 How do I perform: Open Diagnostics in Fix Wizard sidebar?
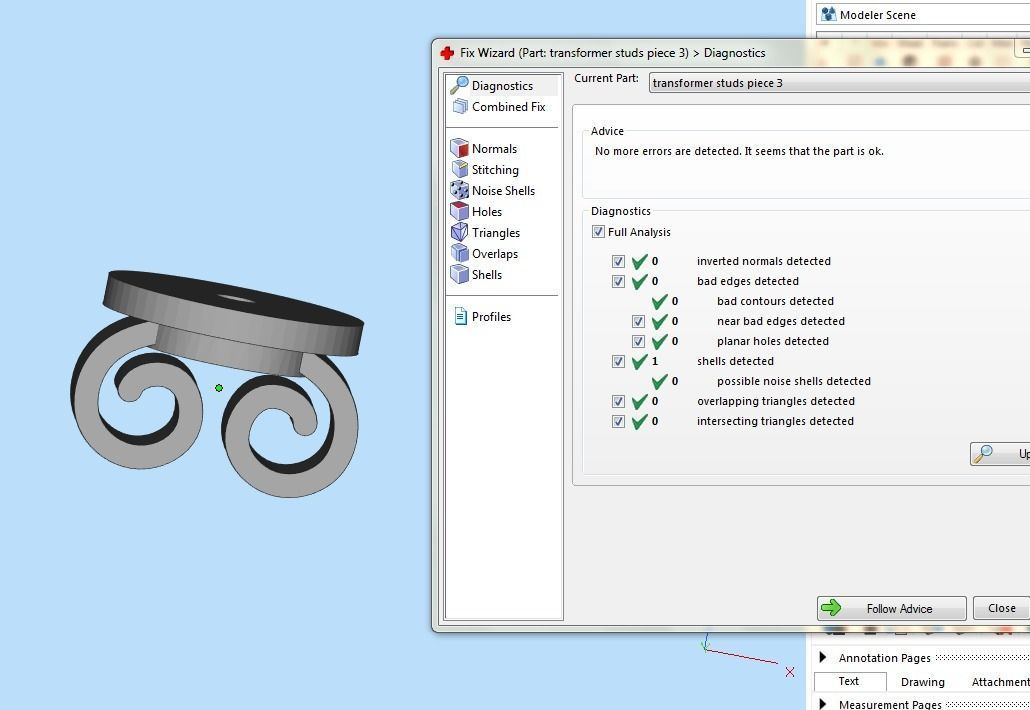(503, 85)
